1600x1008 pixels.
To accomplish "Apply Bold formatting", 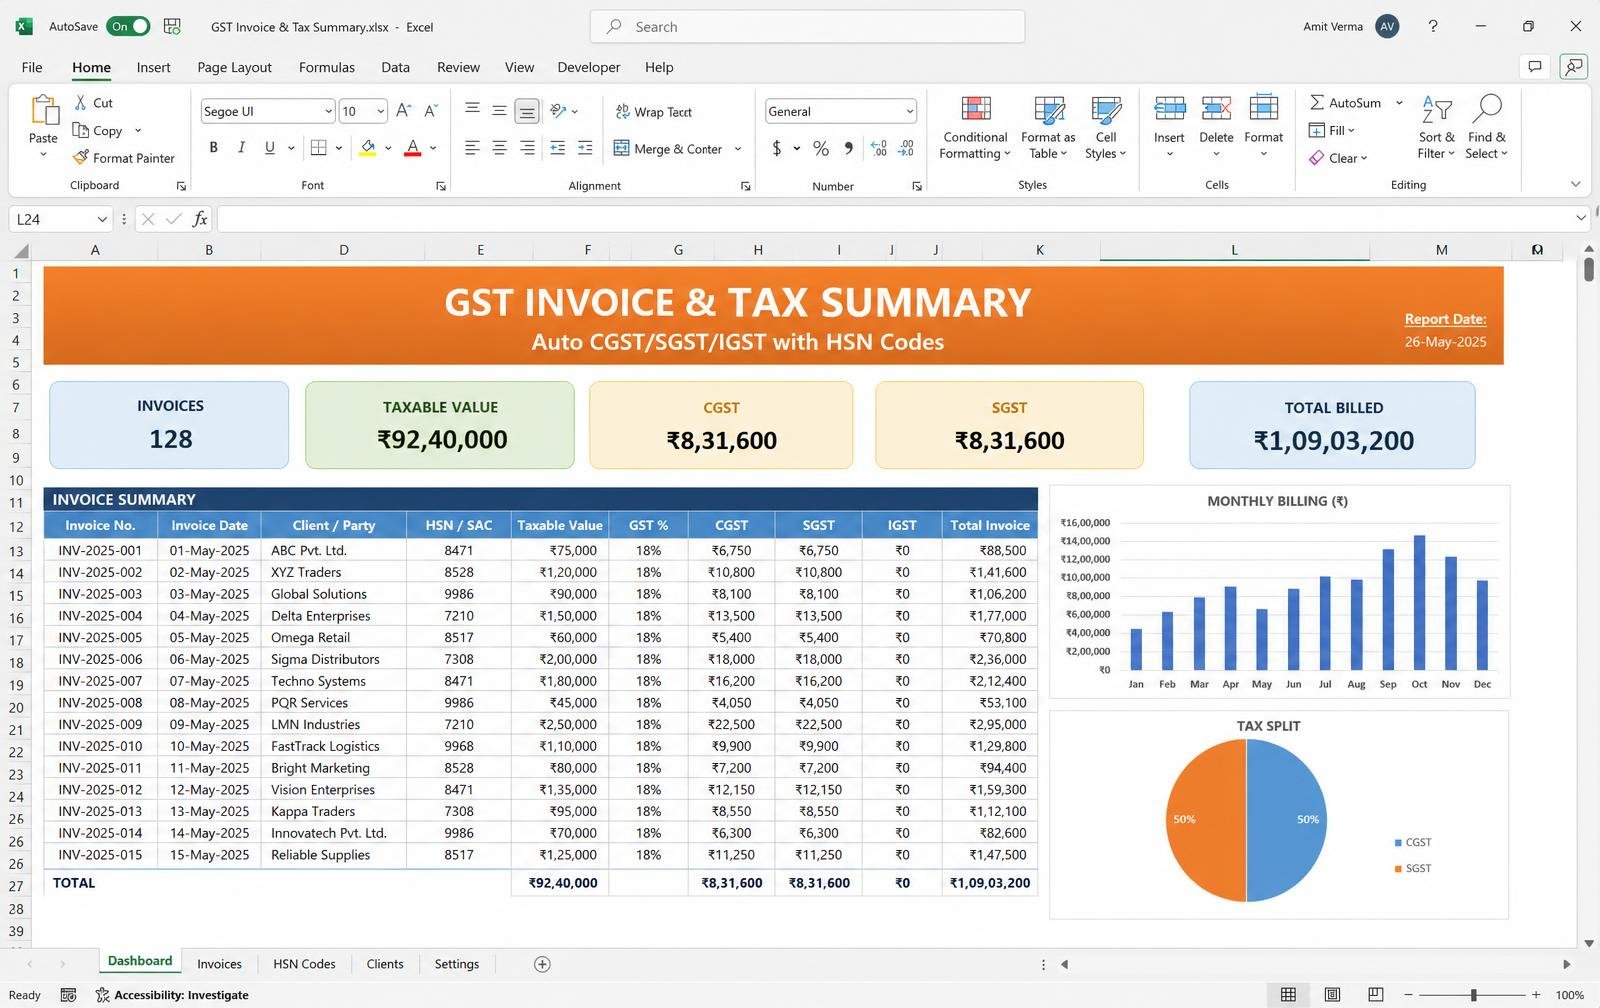I will 213,148.
